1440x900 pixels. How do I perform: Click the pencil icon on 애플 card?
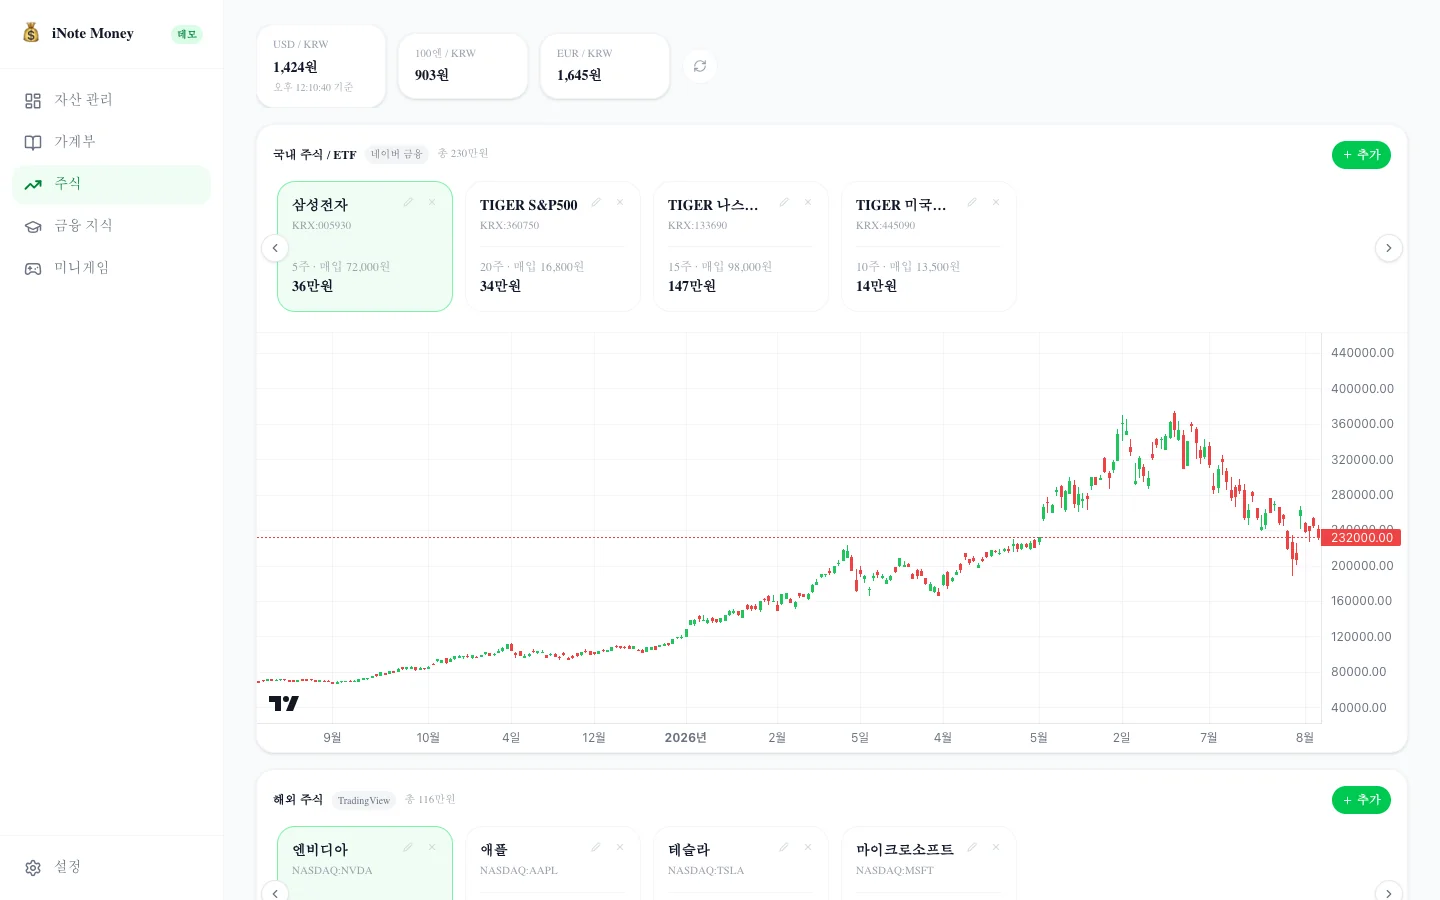pyautogui.click(x=596, y=847)
